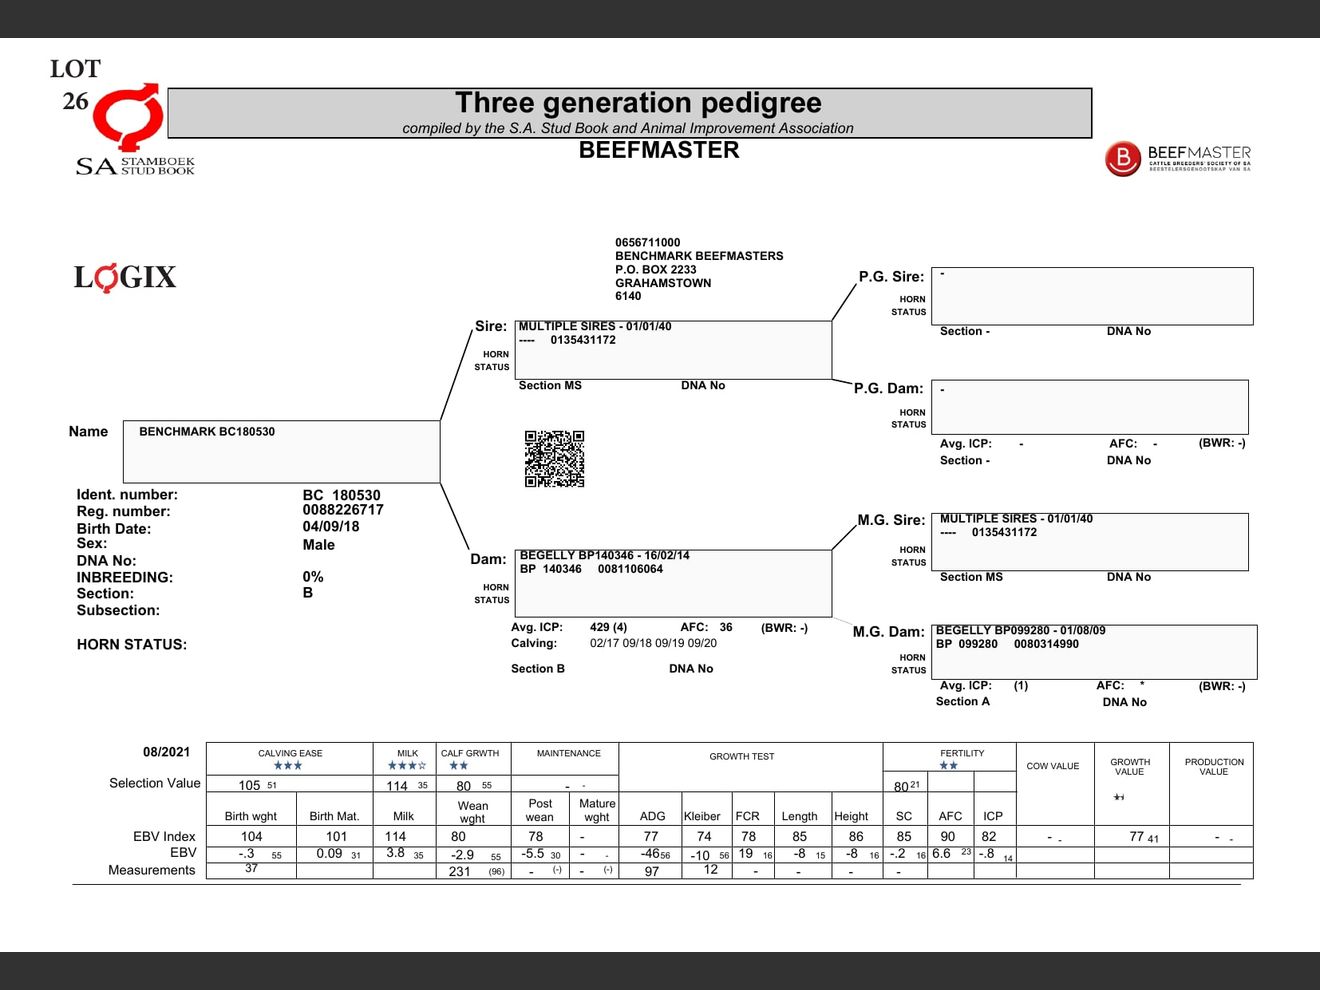Click the Fertility star rating
Viewport: 1320px width, 990px height.
pos(948,766)
